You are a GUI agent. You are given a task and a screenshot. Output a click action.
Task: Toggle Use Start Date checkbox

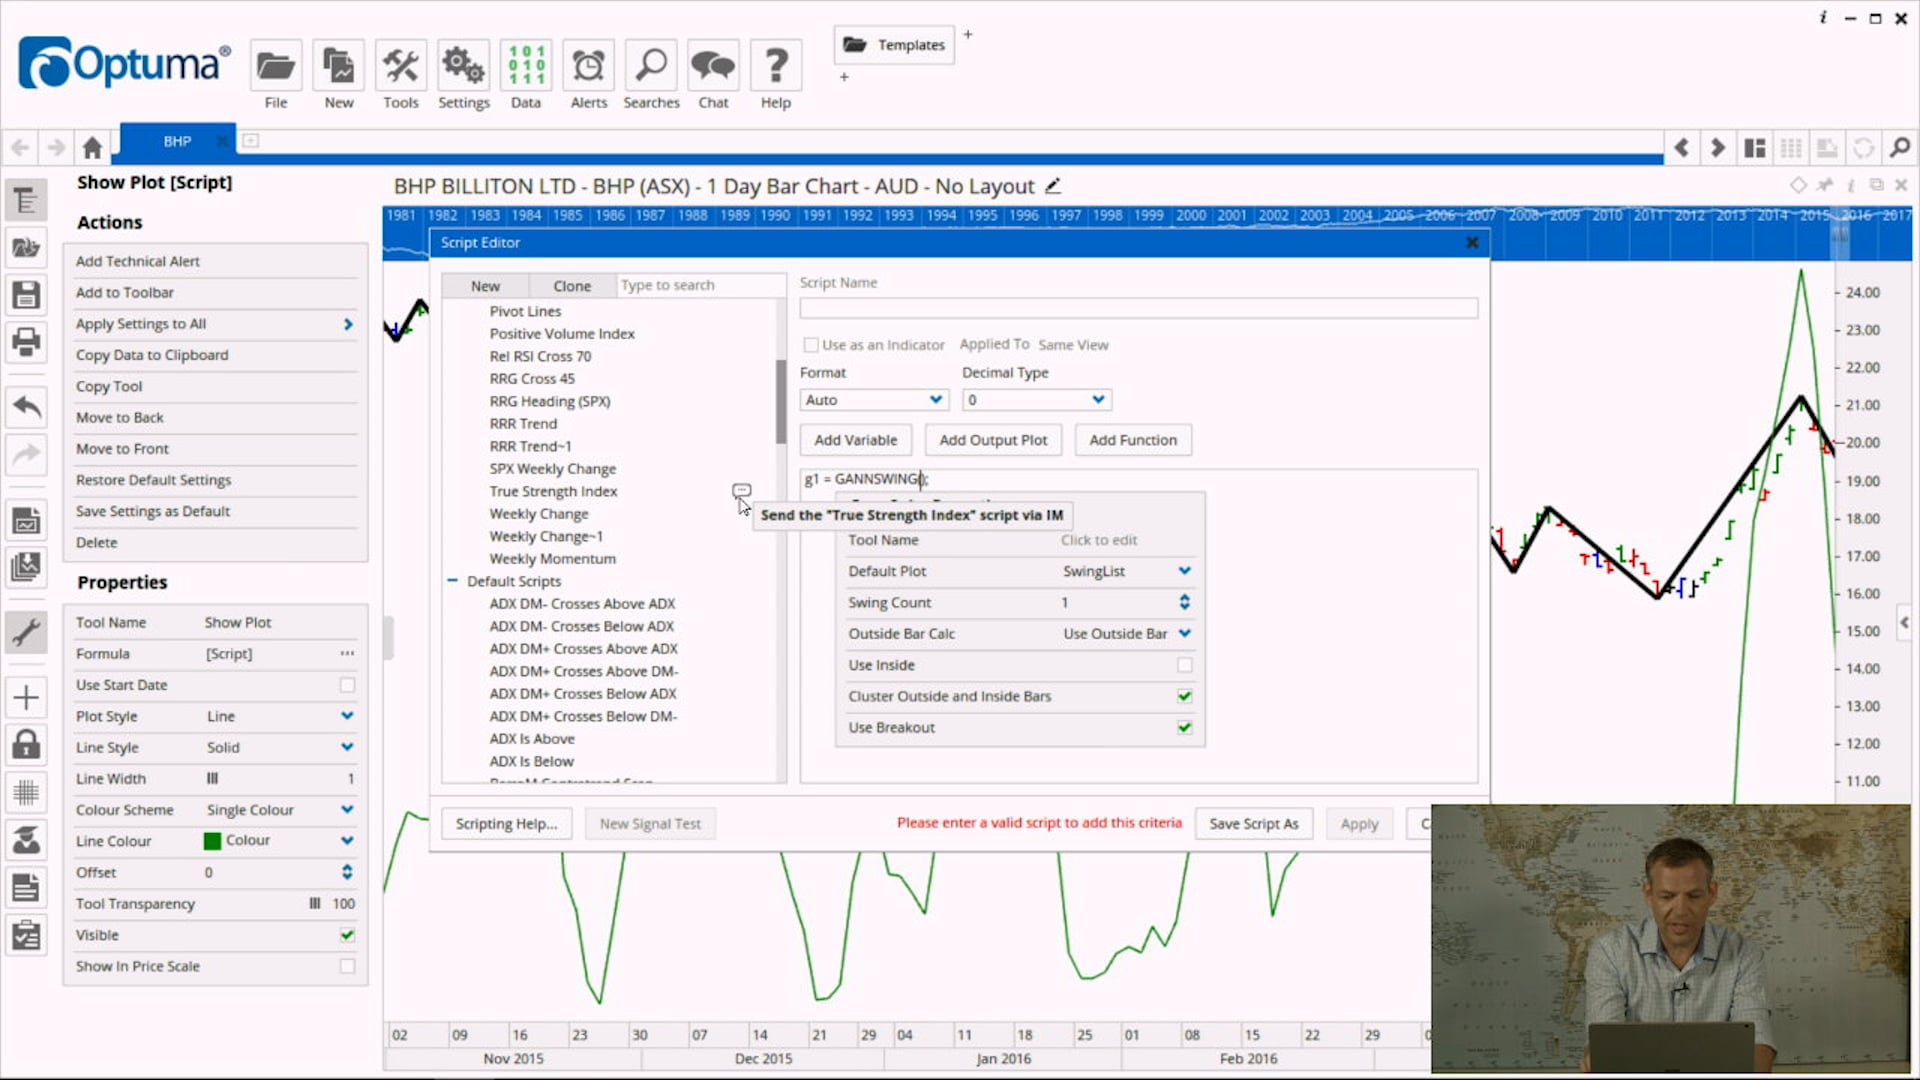tap(347, 685)
